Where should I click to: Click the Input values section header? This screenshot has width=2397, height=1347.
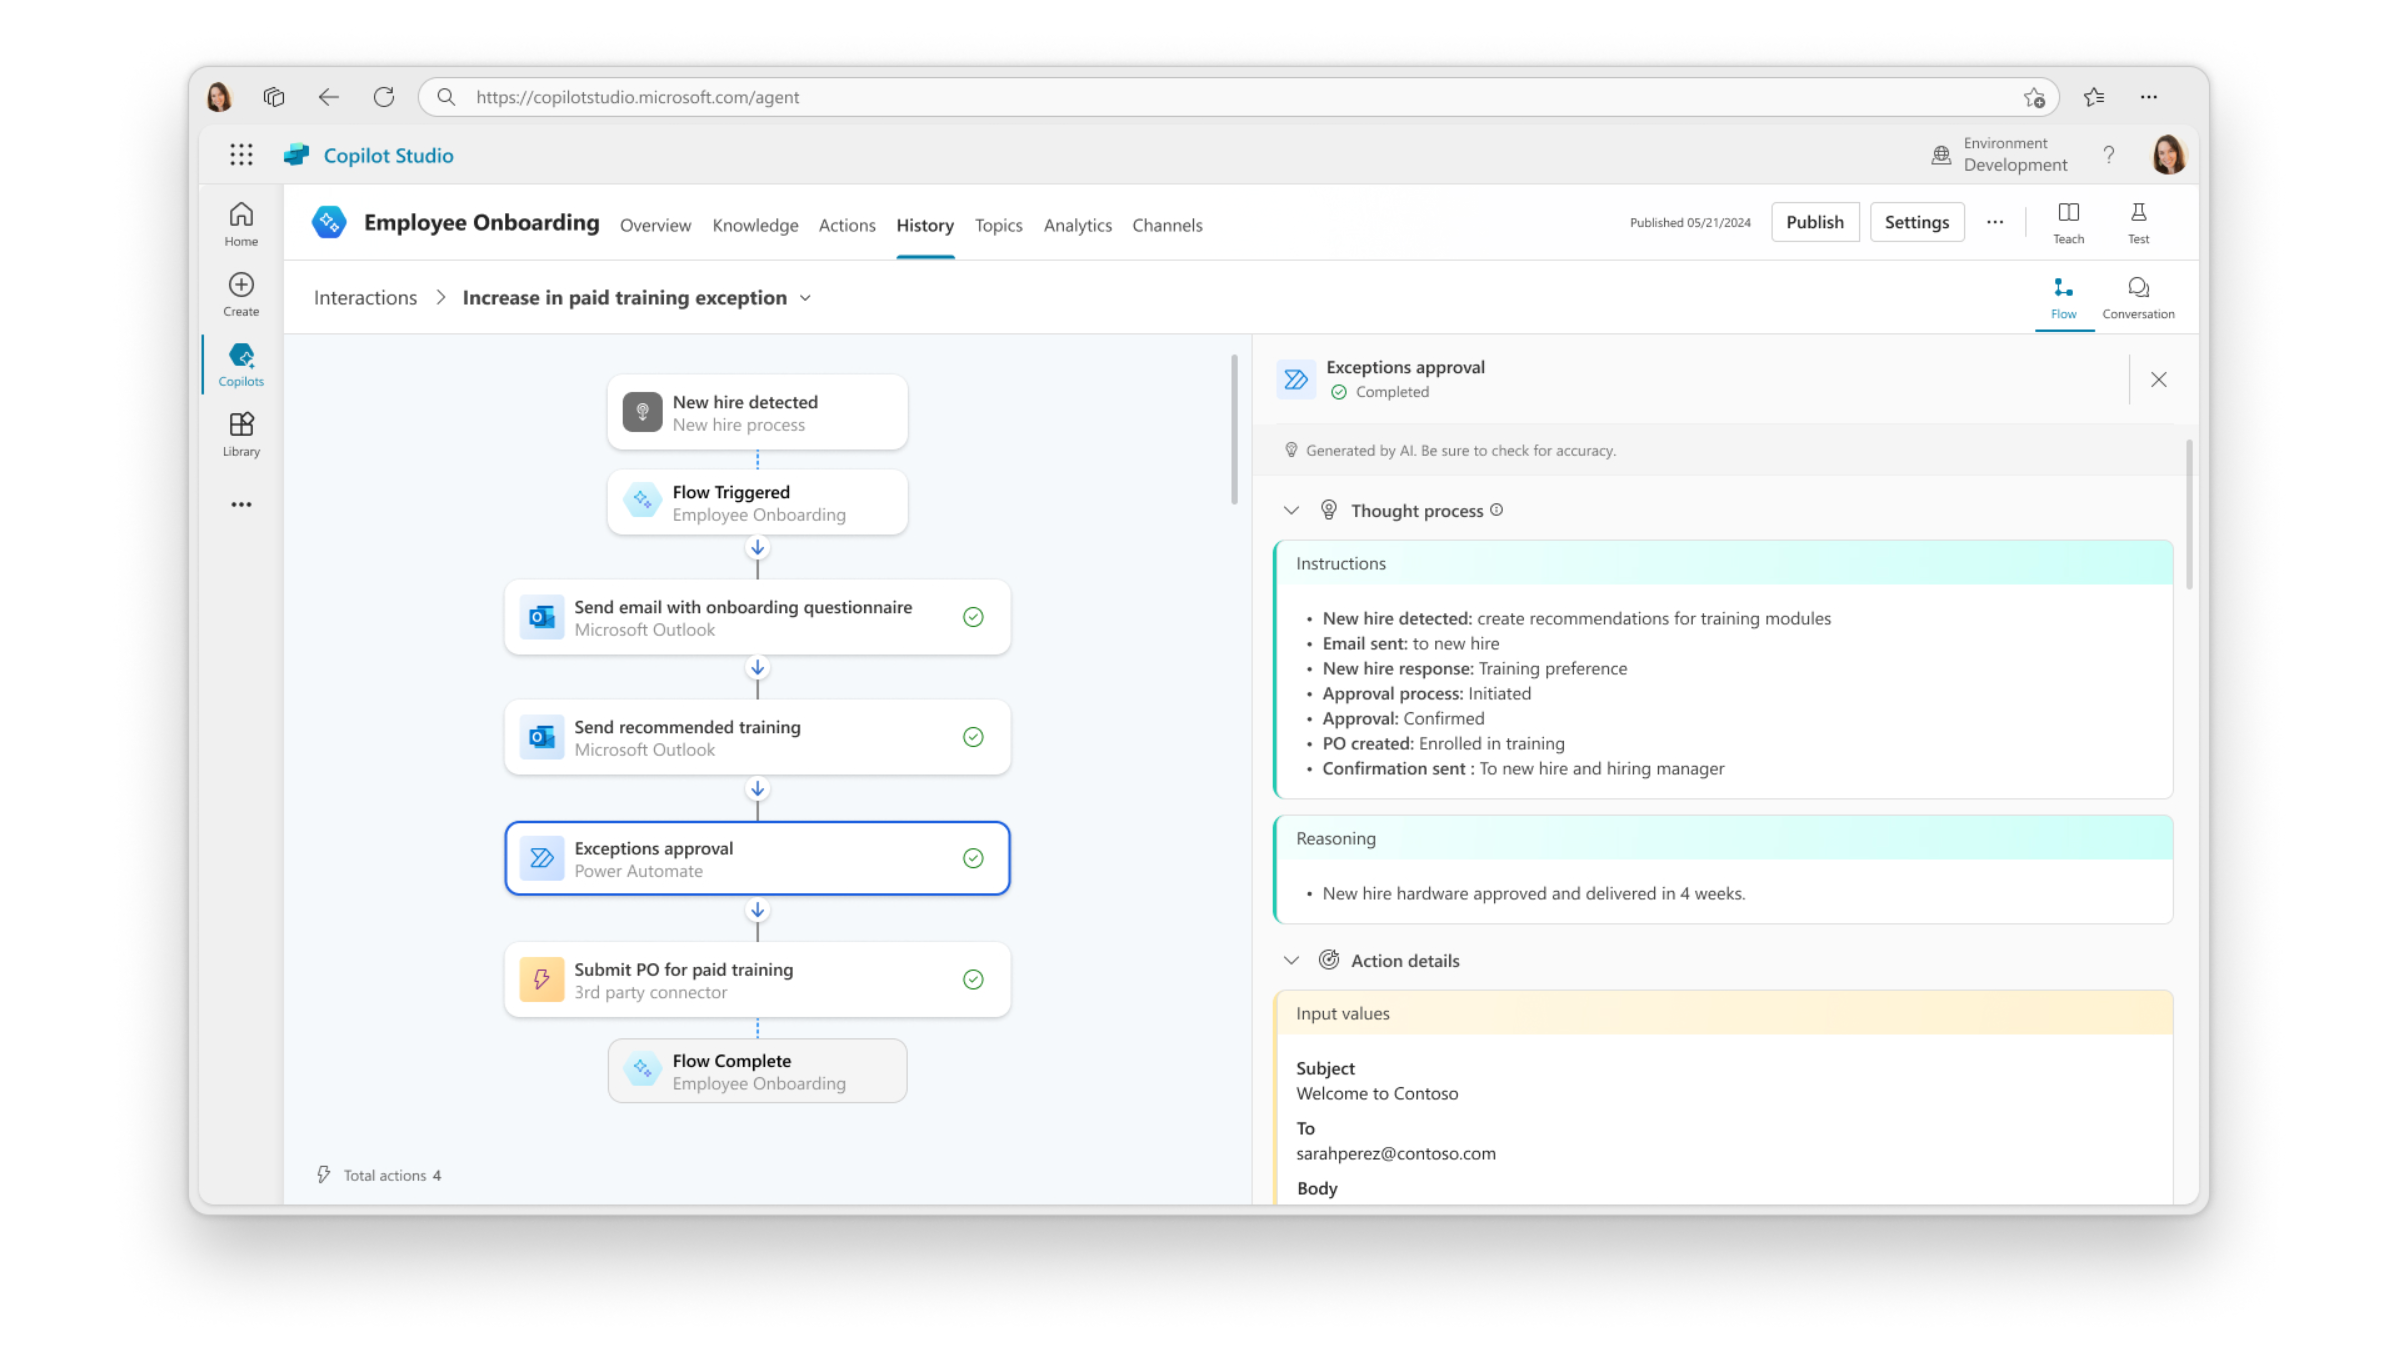click(x=1724, y=1013)
